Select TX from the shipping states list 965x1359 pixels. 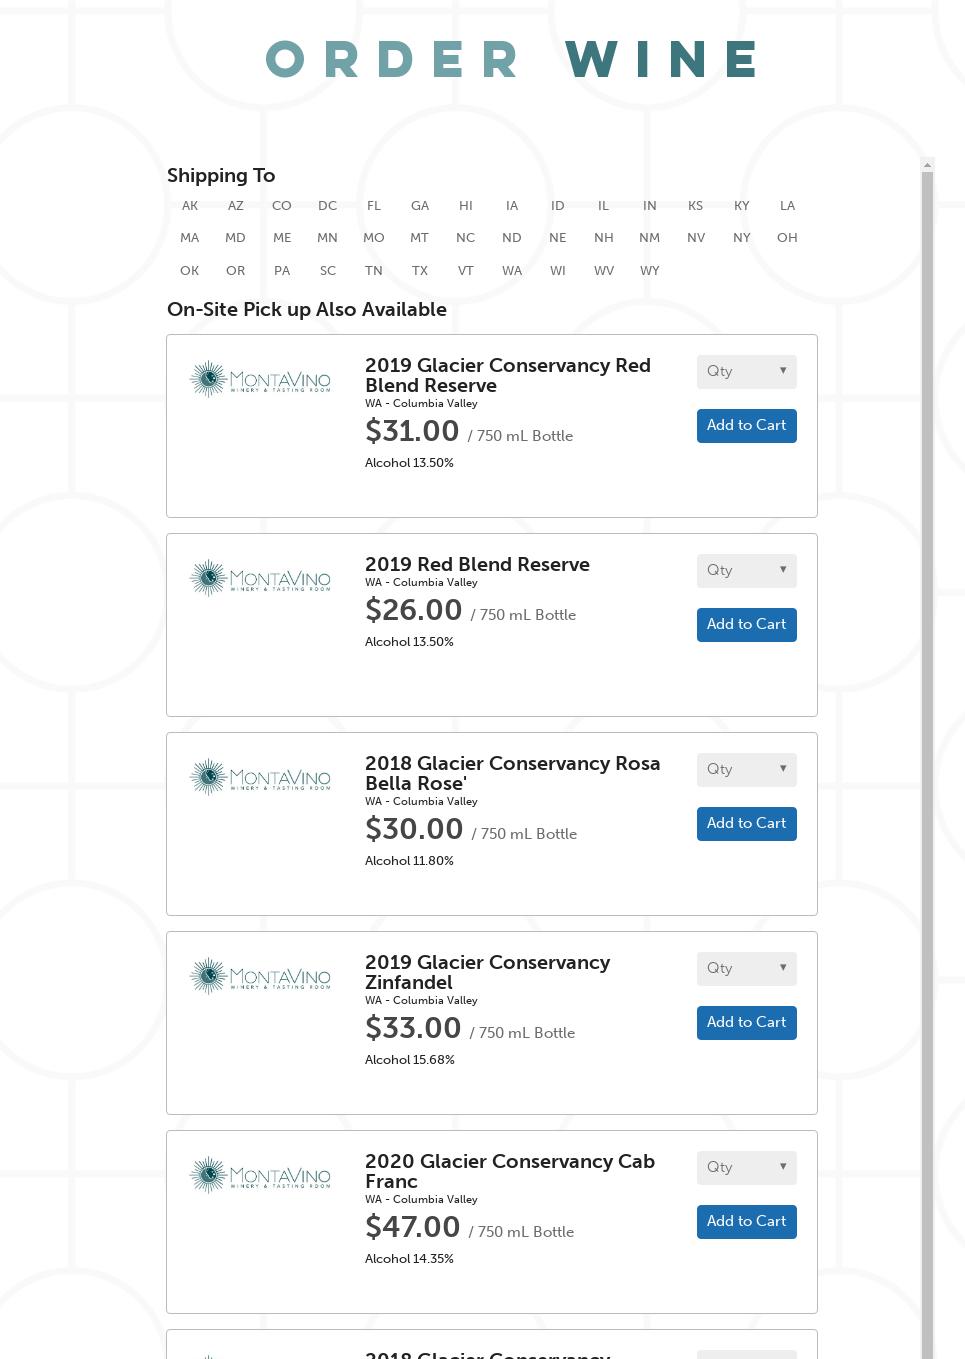420,270
